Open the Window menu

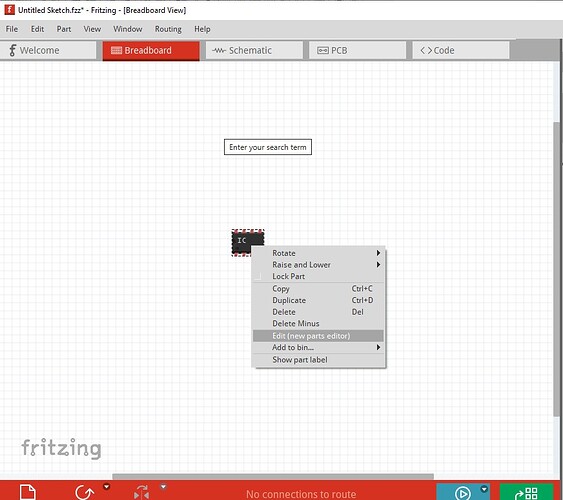click(x=127, y=29)
